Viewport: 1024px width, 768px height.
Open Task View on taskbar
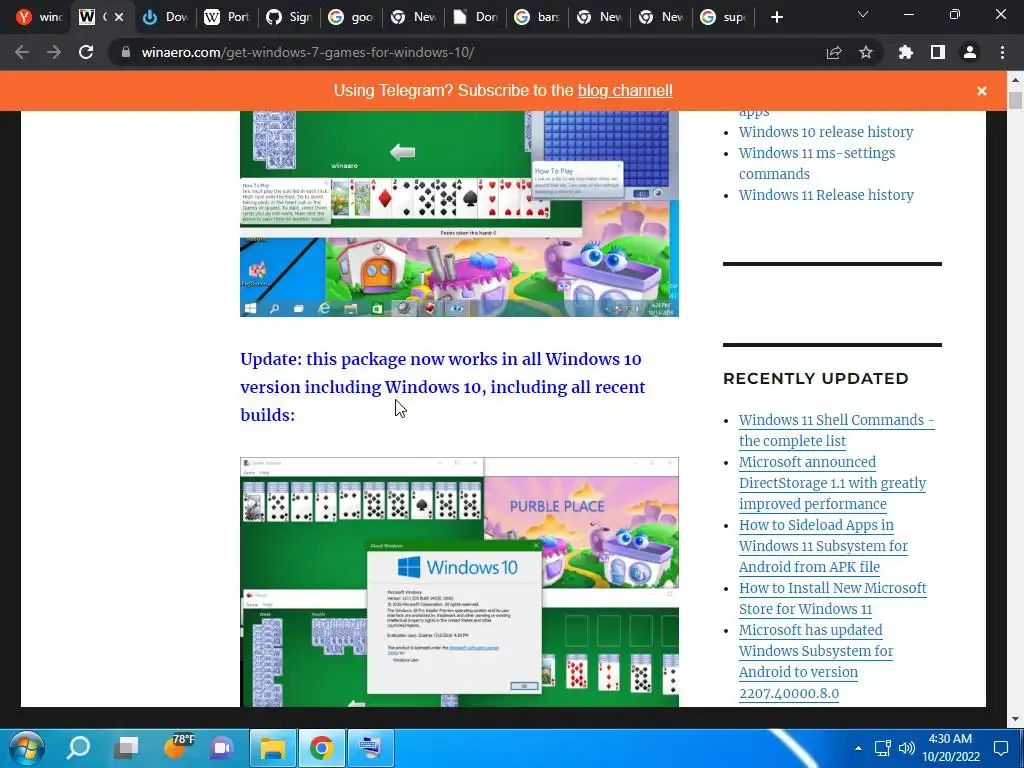coord(126,747)
